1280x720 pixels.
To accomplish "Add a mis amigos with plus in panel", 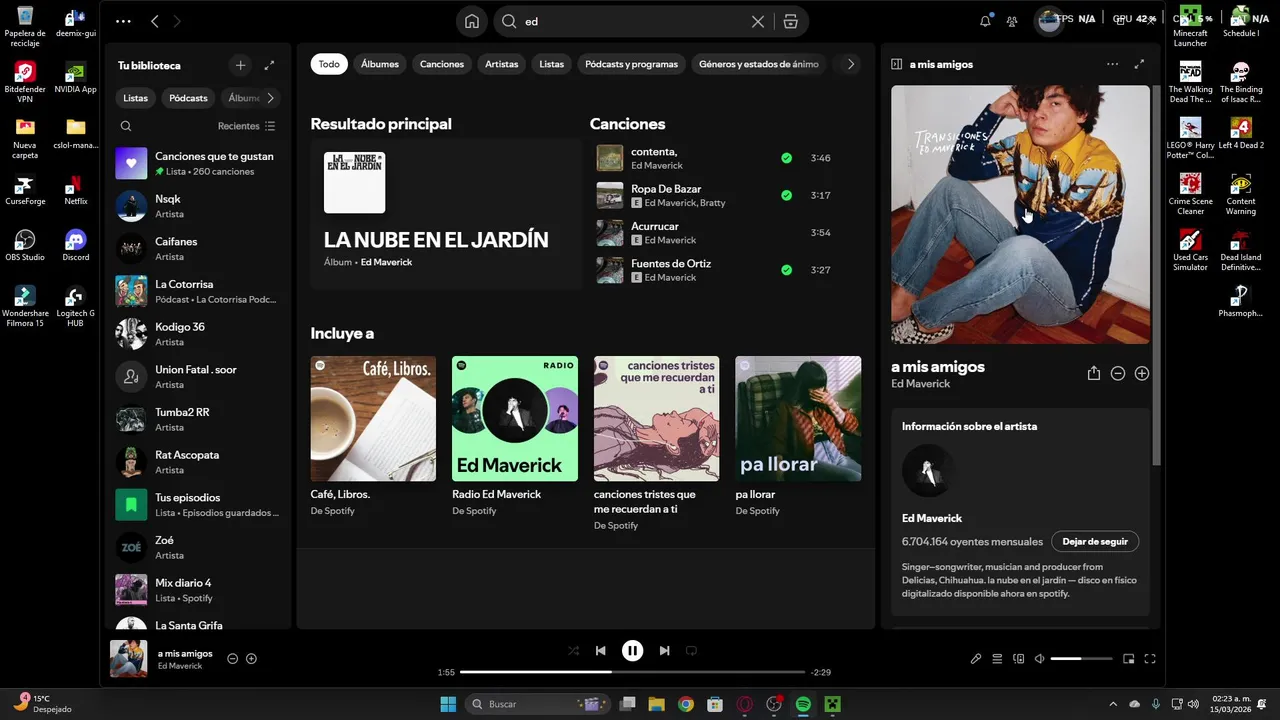I will (1142, 373).
